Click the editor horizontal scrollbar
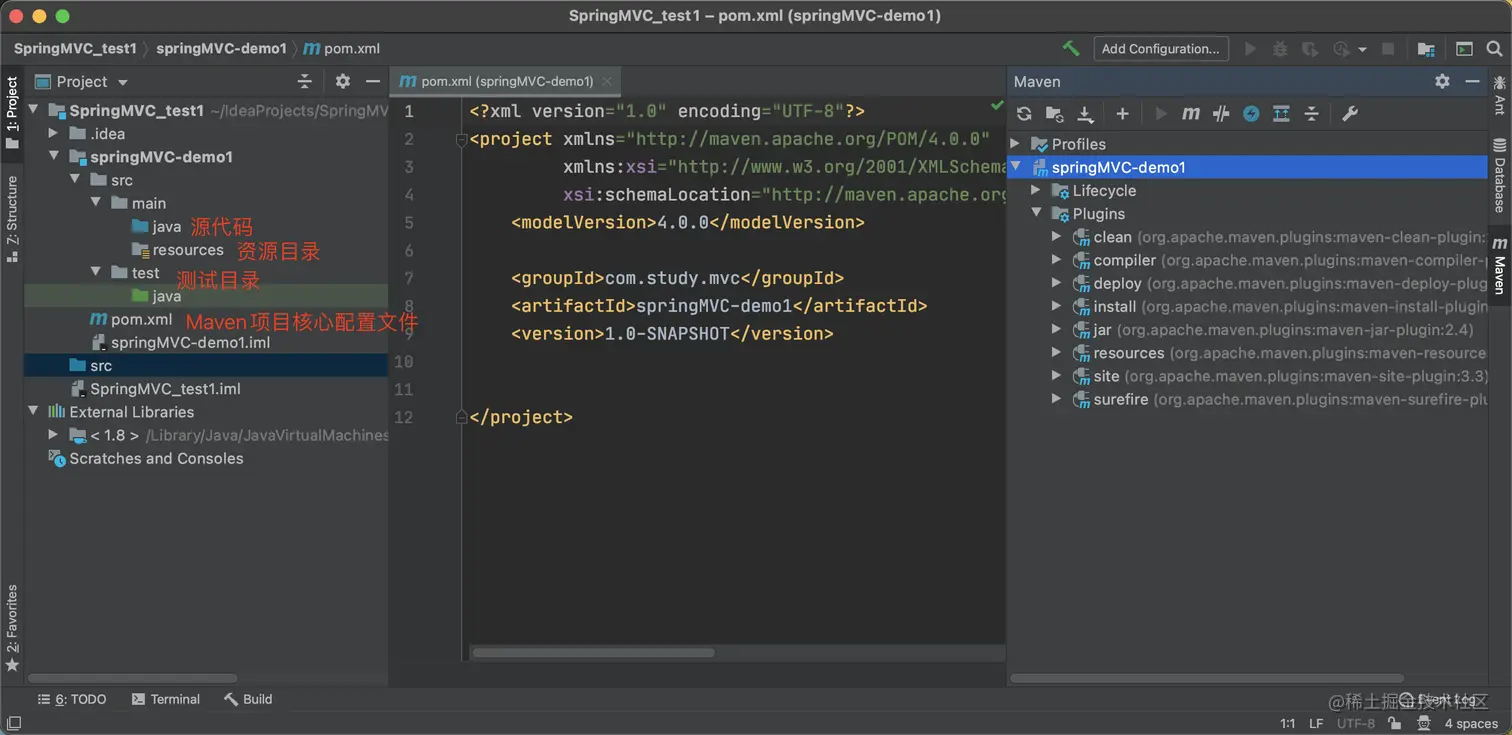The width and height of the screenshot is (1512, 735). click(593, 653)
